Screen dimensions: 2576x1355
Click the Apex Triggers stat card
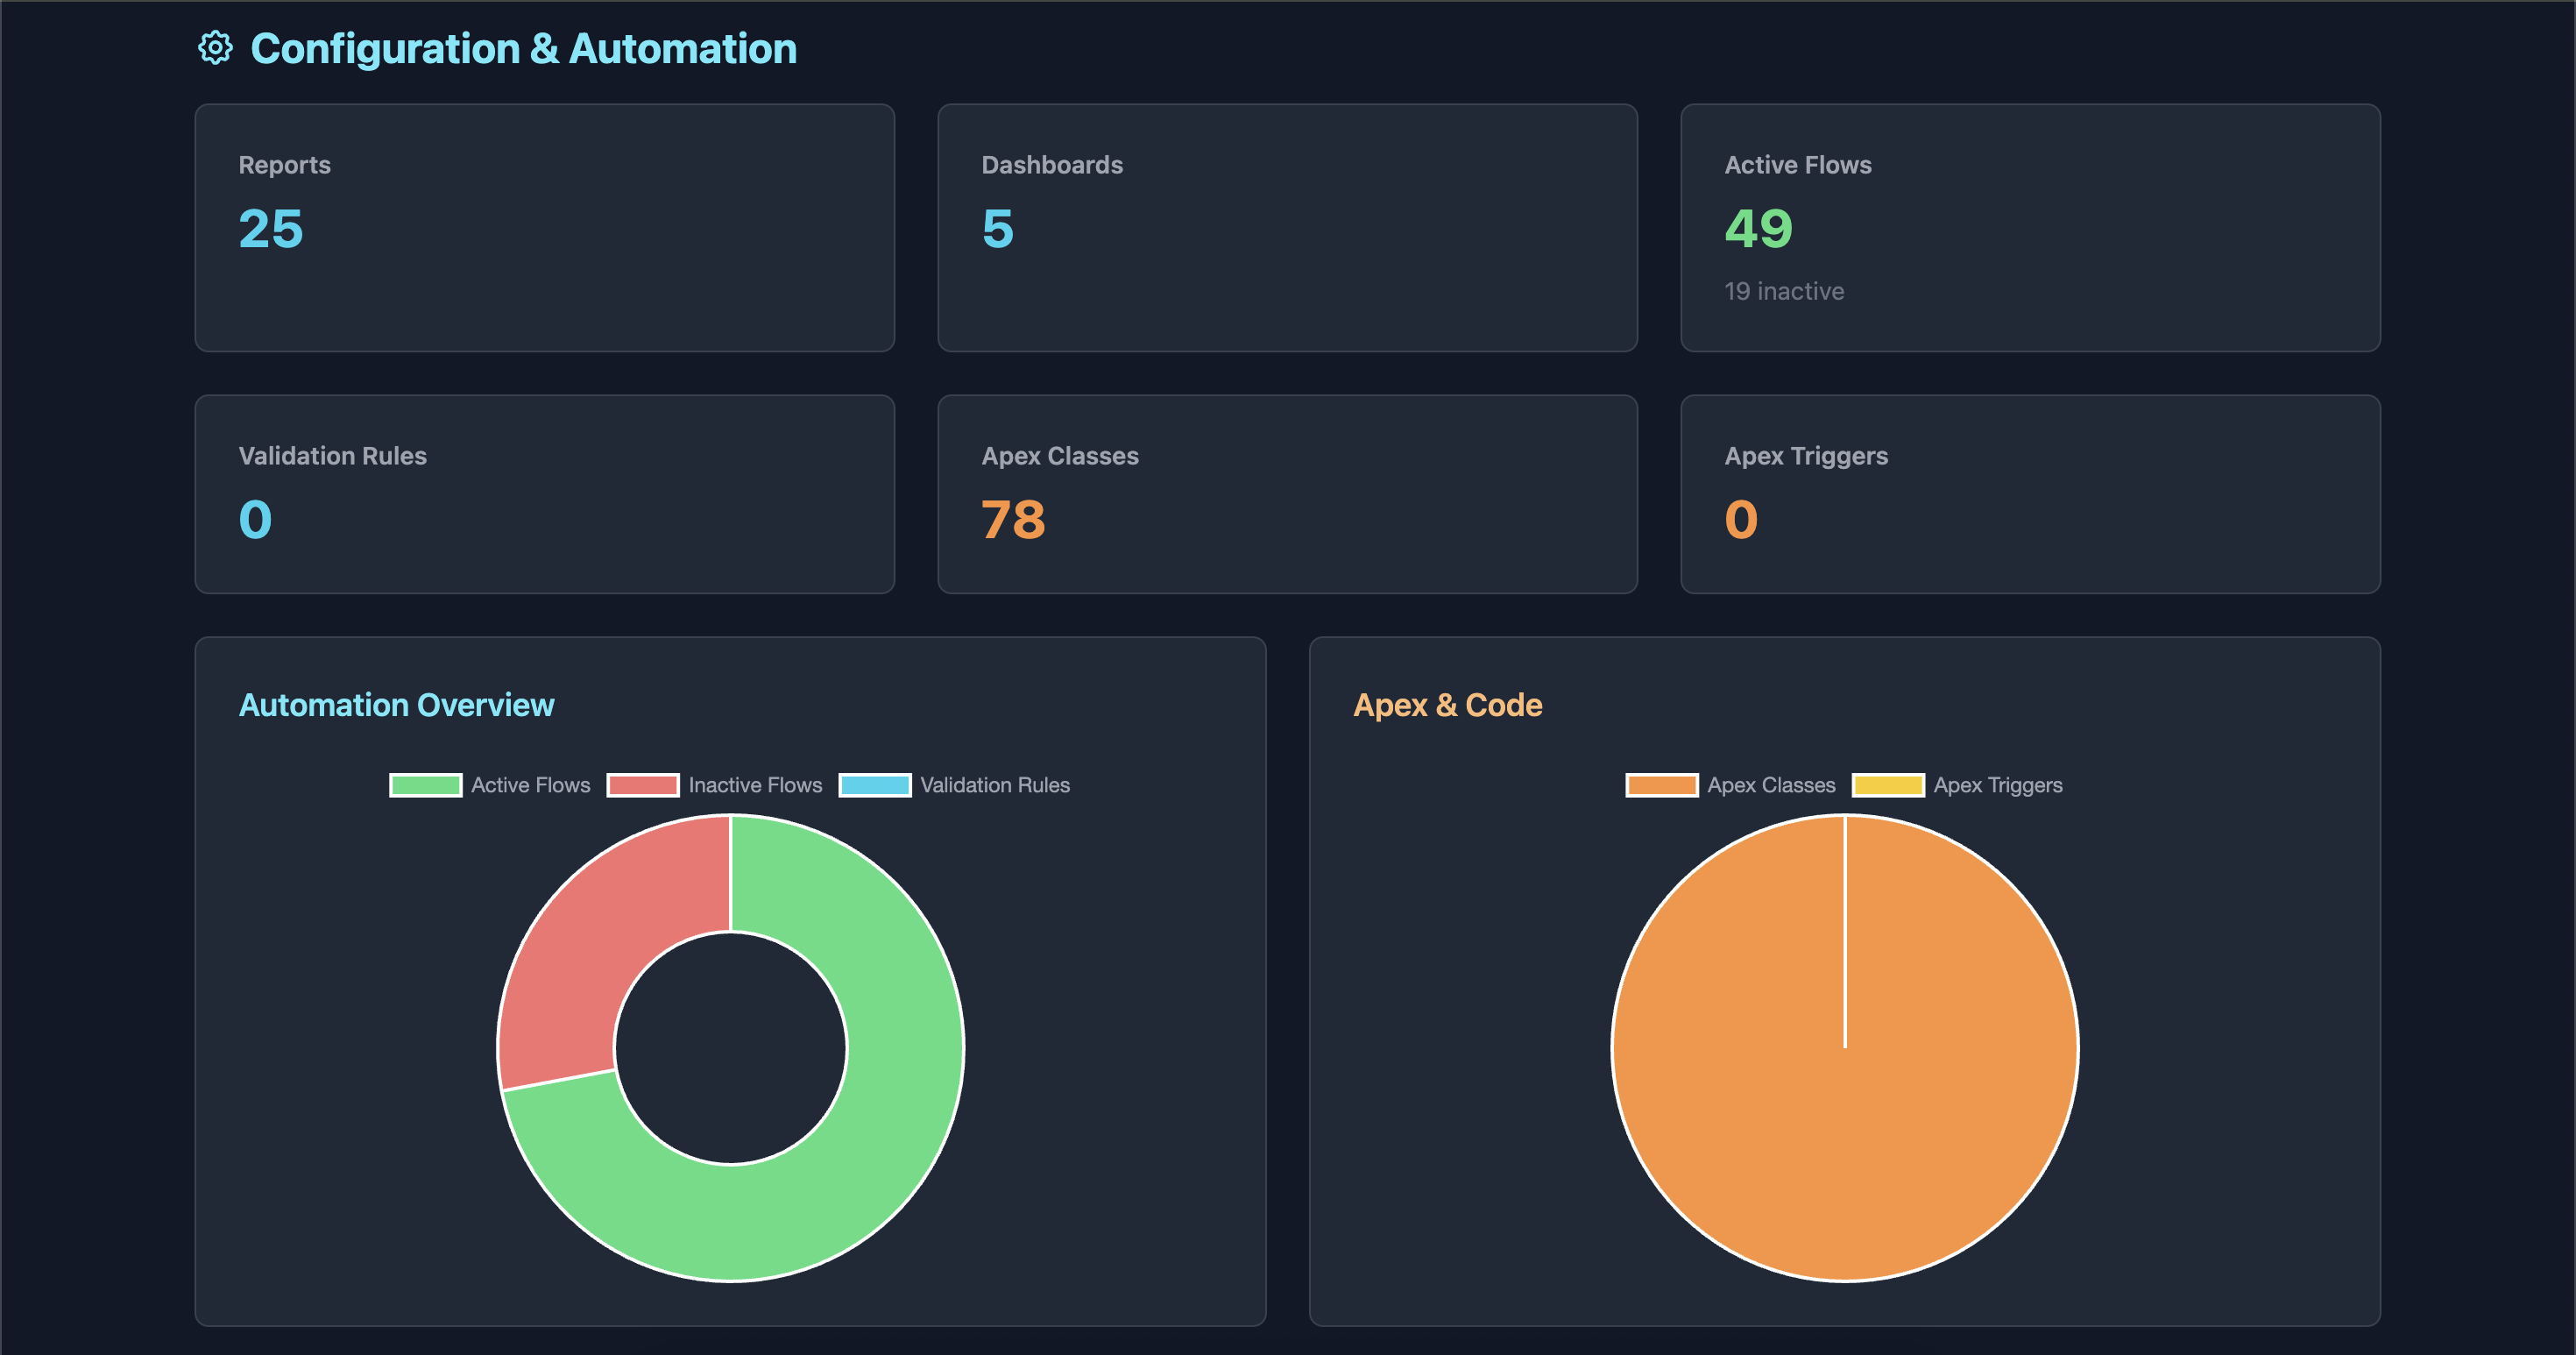pyautogui.click(x=2030, y=494)
